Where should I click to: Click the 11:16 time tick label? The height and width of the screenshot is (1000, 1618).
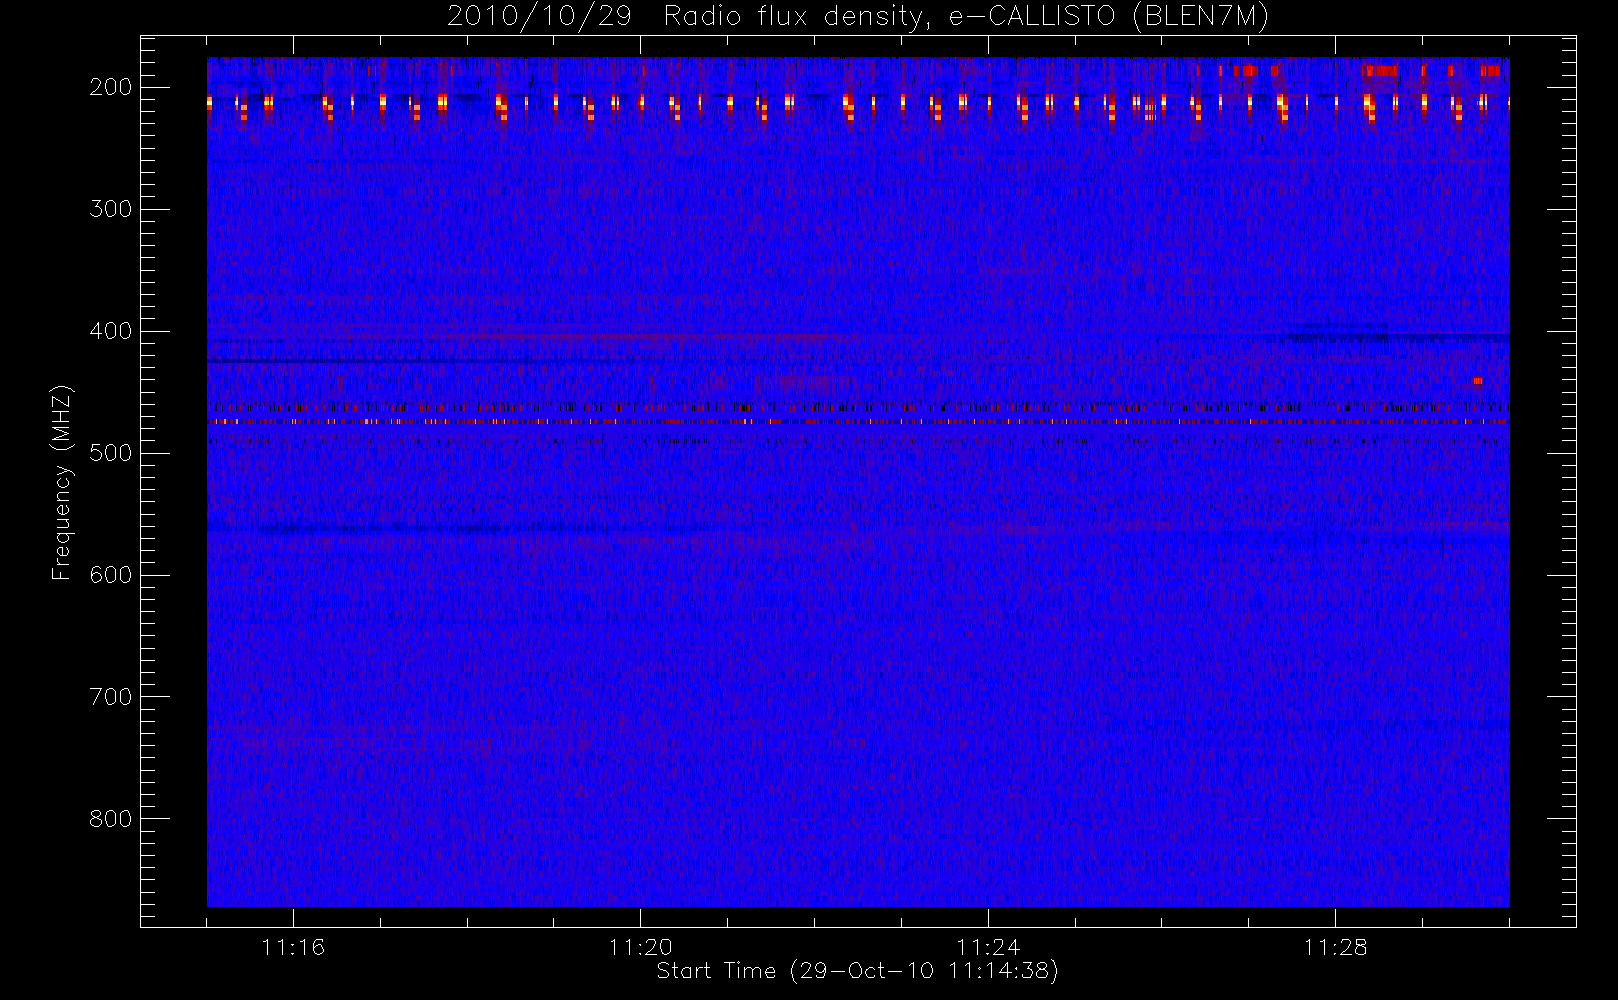293,947
